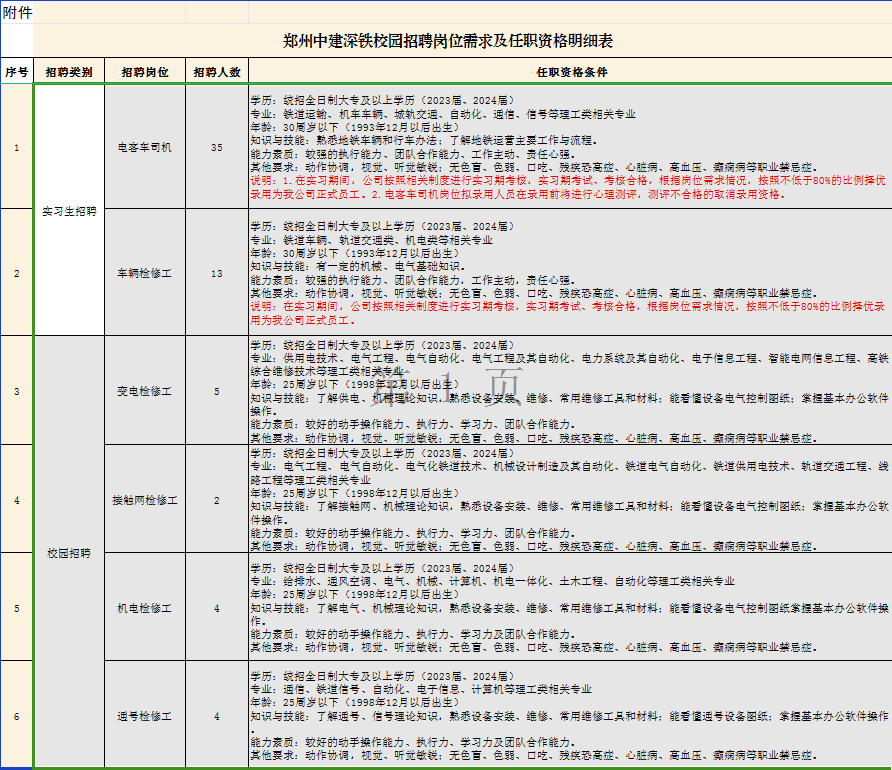Select the 招聘岗位 header cell

[145, 72]
